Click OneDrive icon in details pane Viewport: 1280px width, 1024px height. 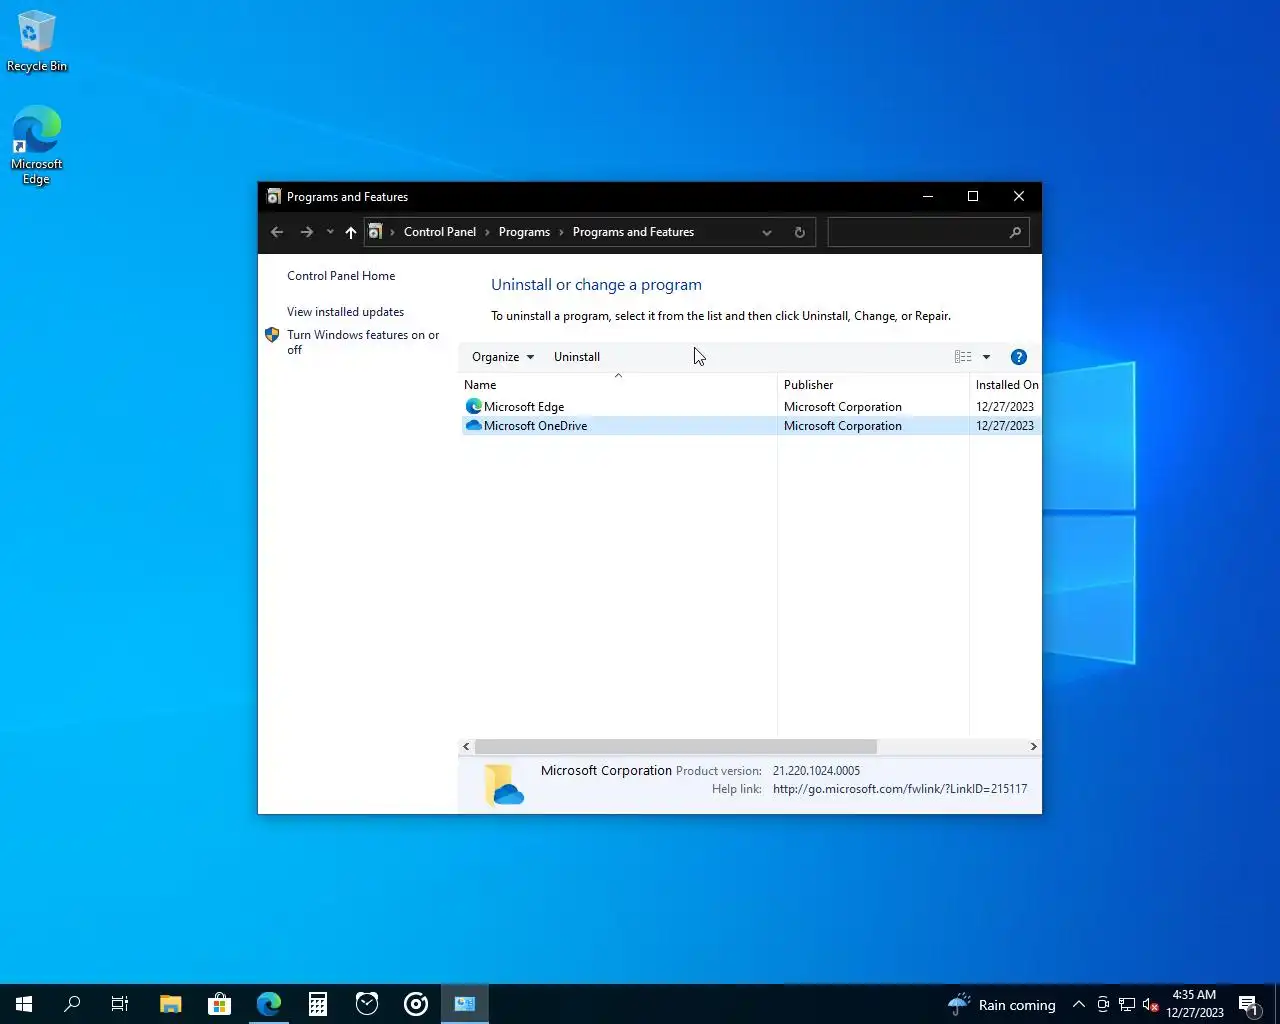coord(503,784)
